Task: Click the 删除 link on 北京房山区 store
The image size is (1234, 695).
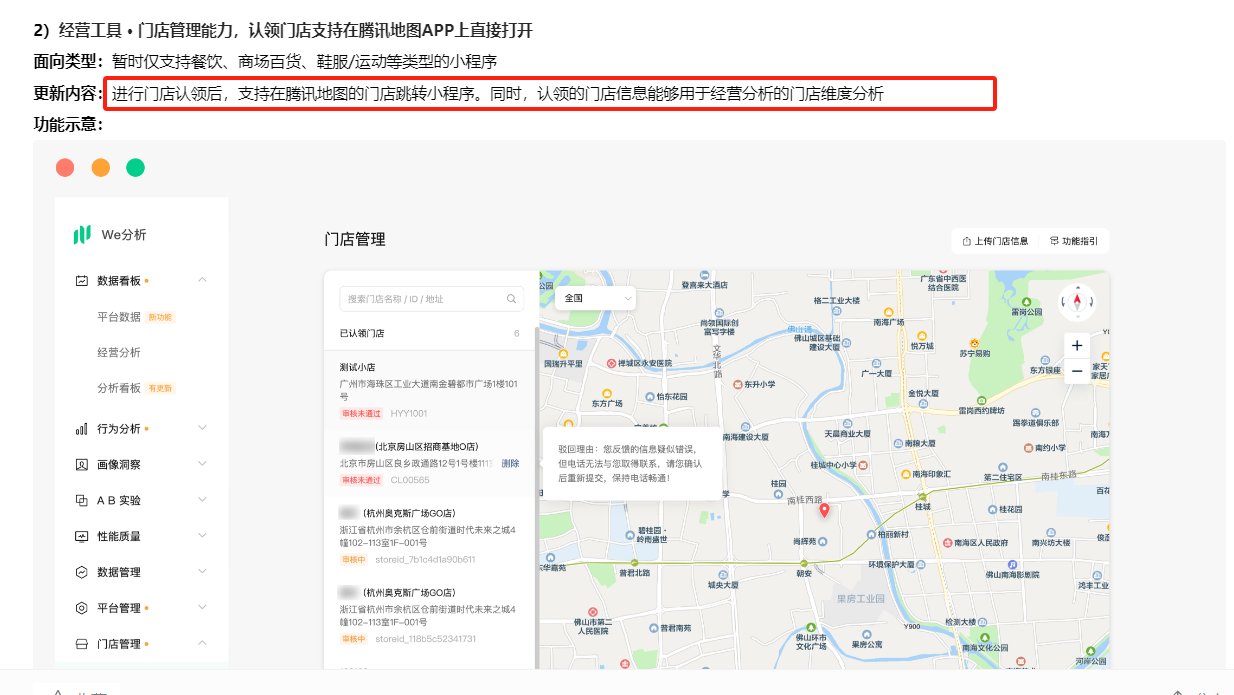Action: click(x=510, y=464)
